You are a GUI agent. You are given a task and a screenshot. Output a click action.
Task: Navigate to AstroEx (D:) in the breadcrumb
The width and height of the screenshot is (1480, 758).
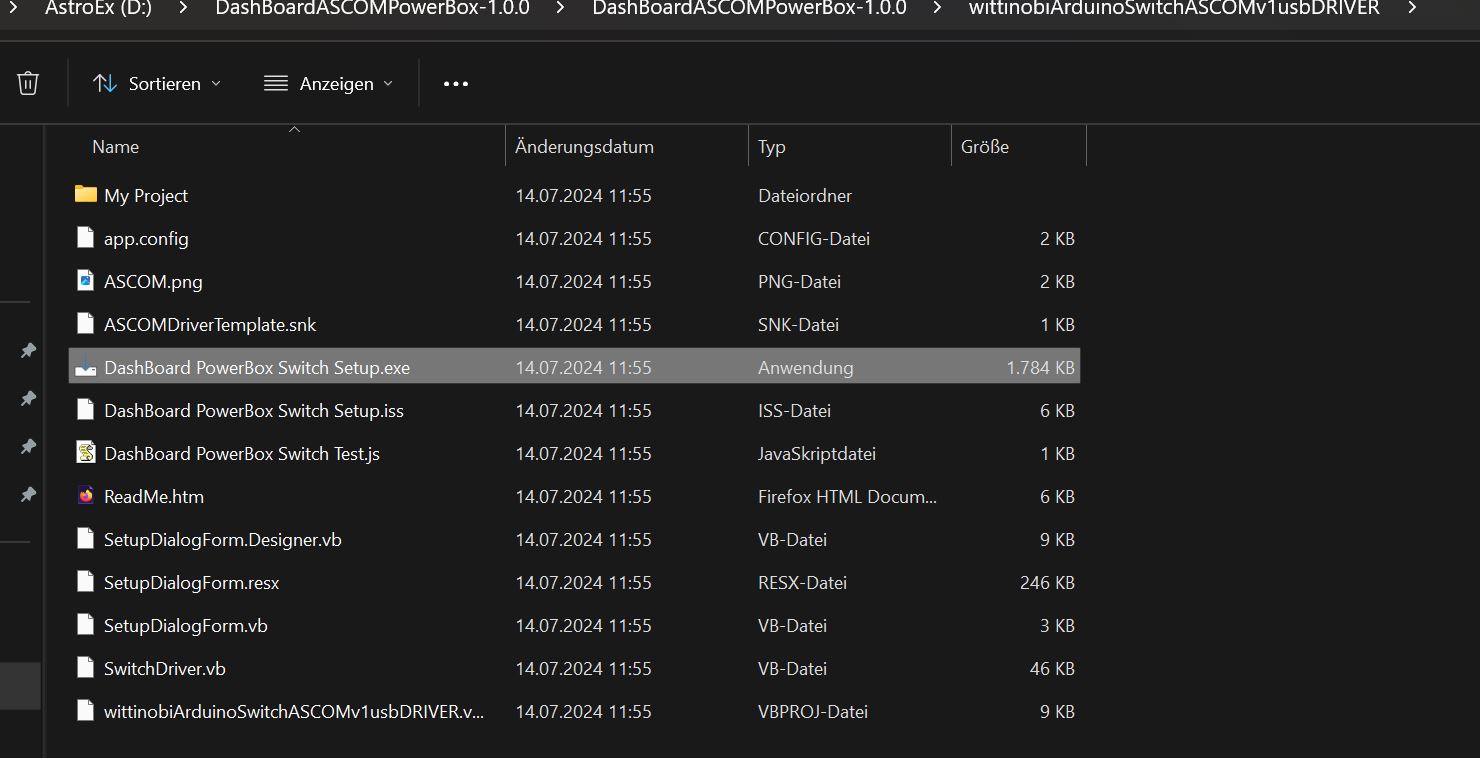click(x=98, y=9)
